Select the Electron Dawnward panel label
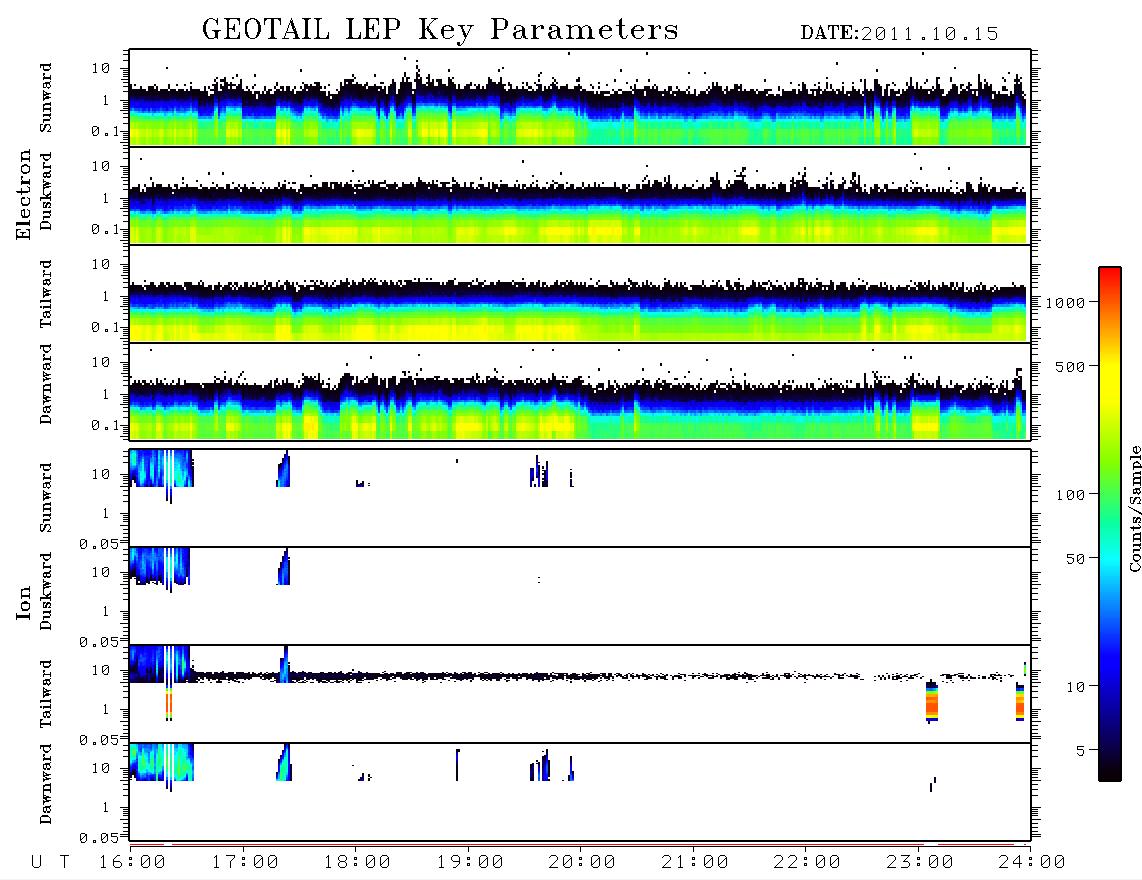 point(45,385)
